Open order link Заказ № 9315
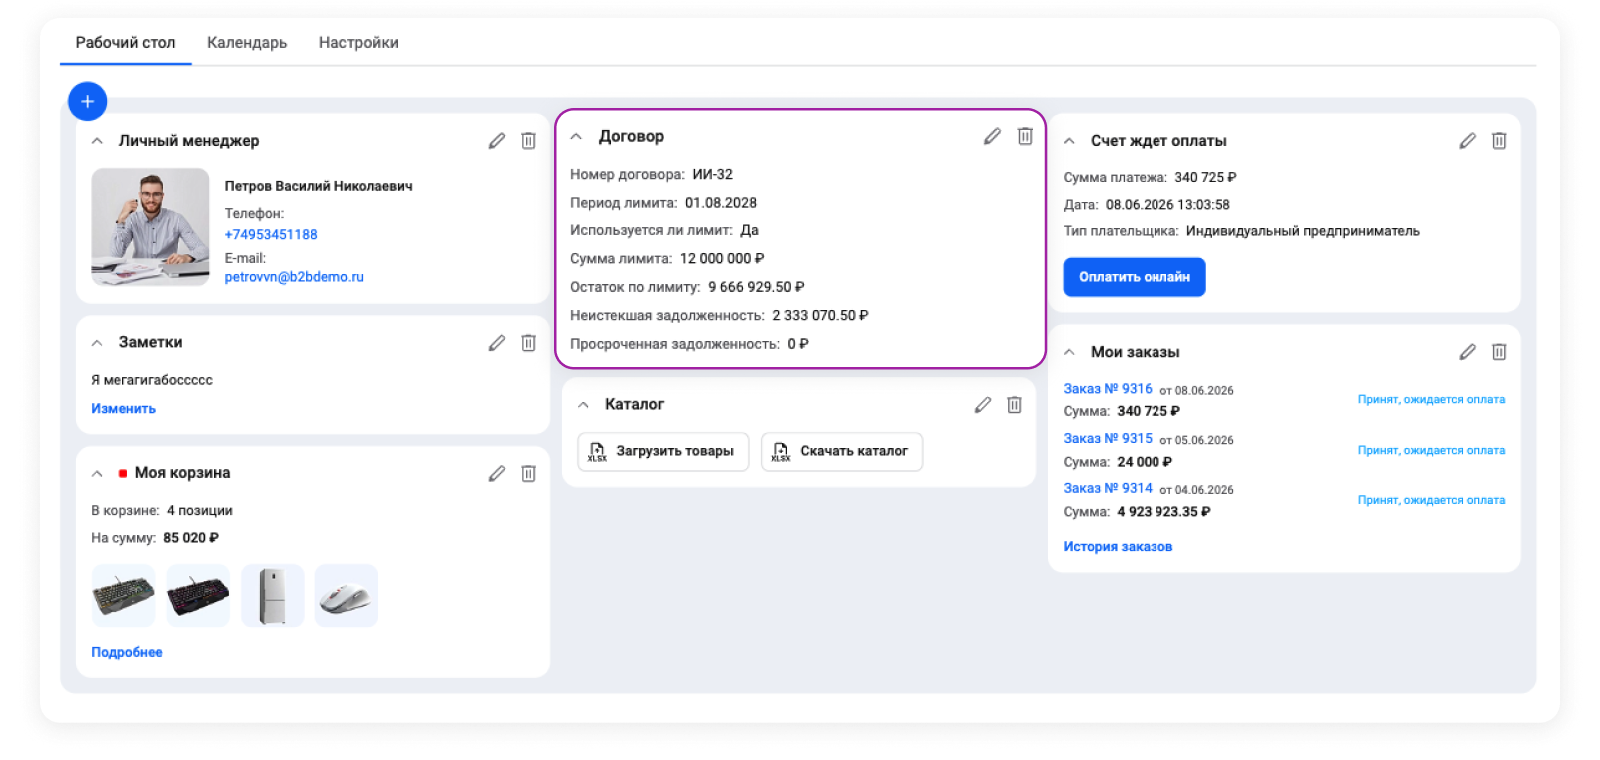Screen dimensions: 1600x760 [x=1108, y=439]
